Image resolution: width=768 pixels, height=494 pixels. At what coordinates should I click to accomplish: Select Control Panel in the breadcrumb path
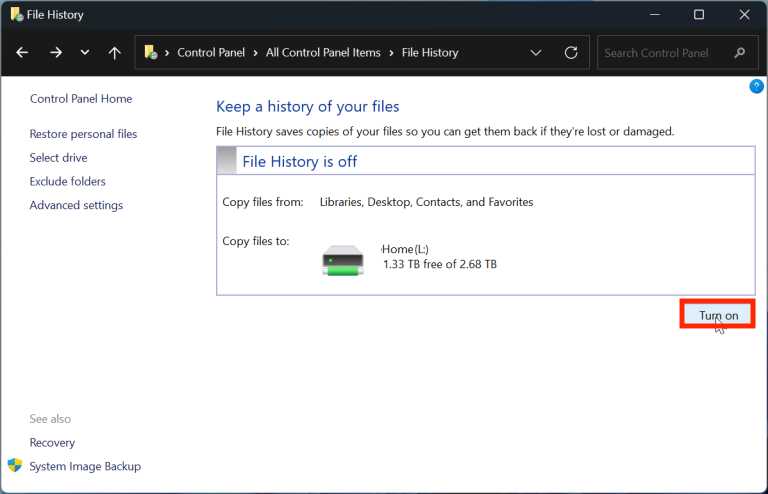point(211,52)
